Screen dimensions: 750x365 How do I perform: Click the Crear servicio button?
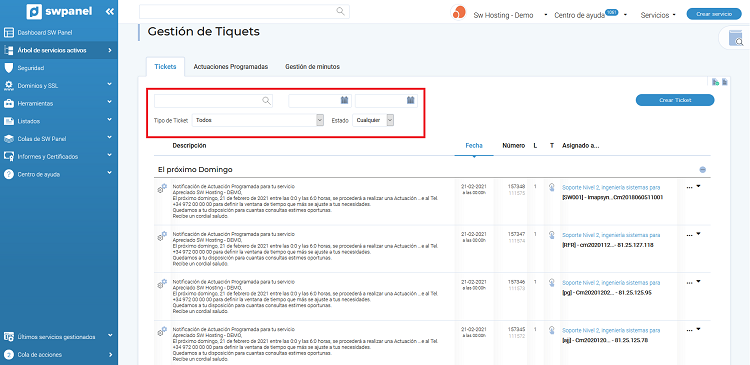714,14
